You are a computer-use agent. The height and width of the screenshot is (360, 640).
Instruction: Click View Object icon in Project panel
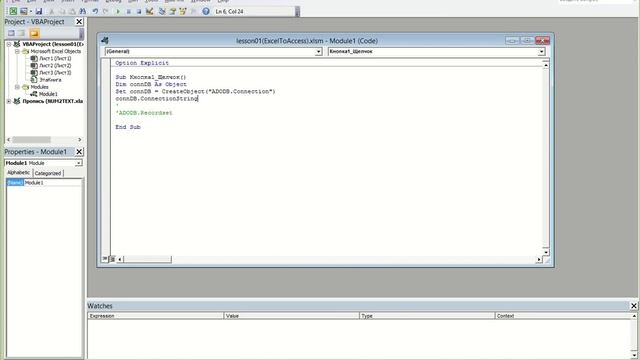22,33
